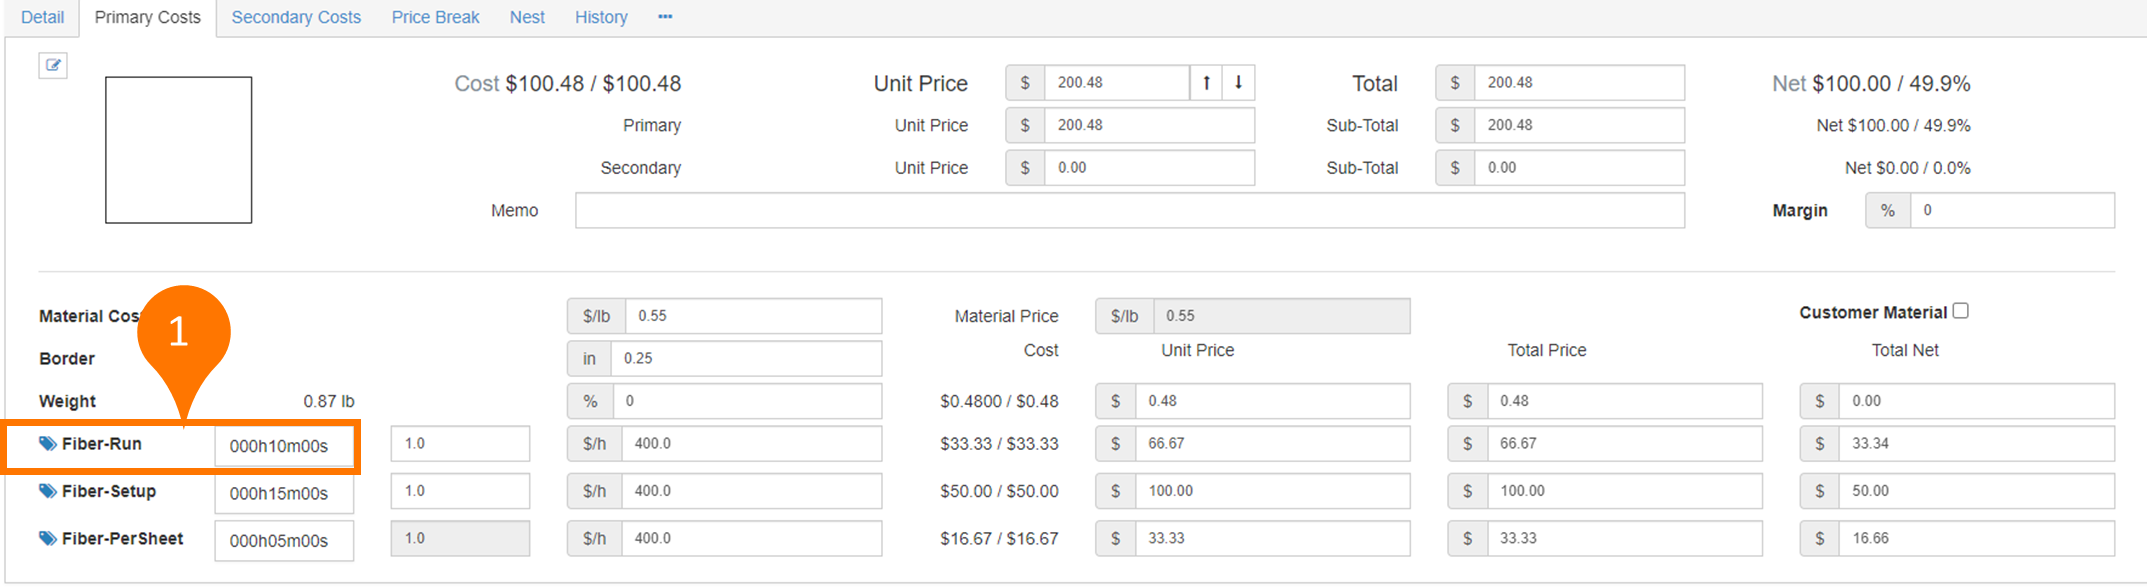The width and height of the screenshot is (2147, 587).
Task: Click the Fiber-Setup tag icon
Action: point(47,491)
